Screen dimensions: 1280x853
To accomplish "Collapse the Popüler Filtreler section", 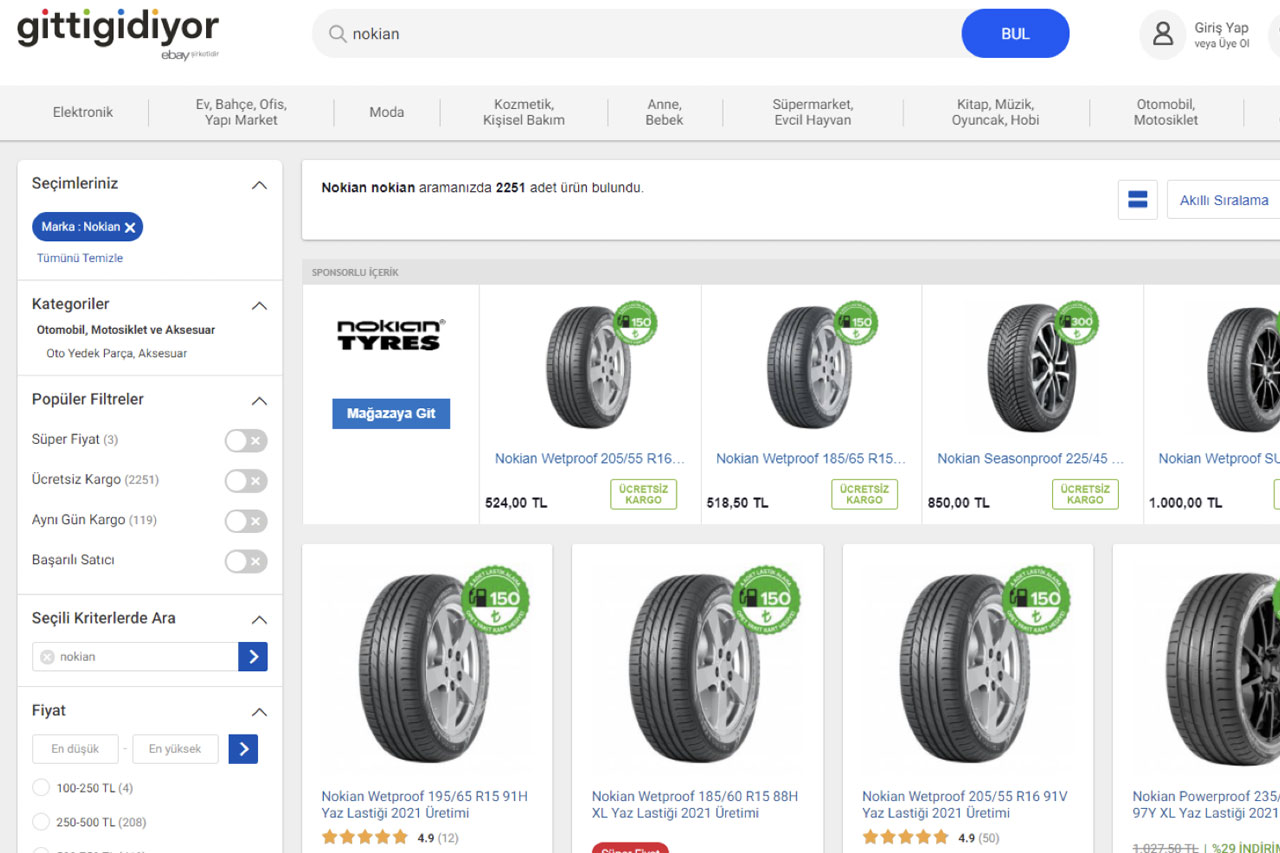I will [259, 401].
